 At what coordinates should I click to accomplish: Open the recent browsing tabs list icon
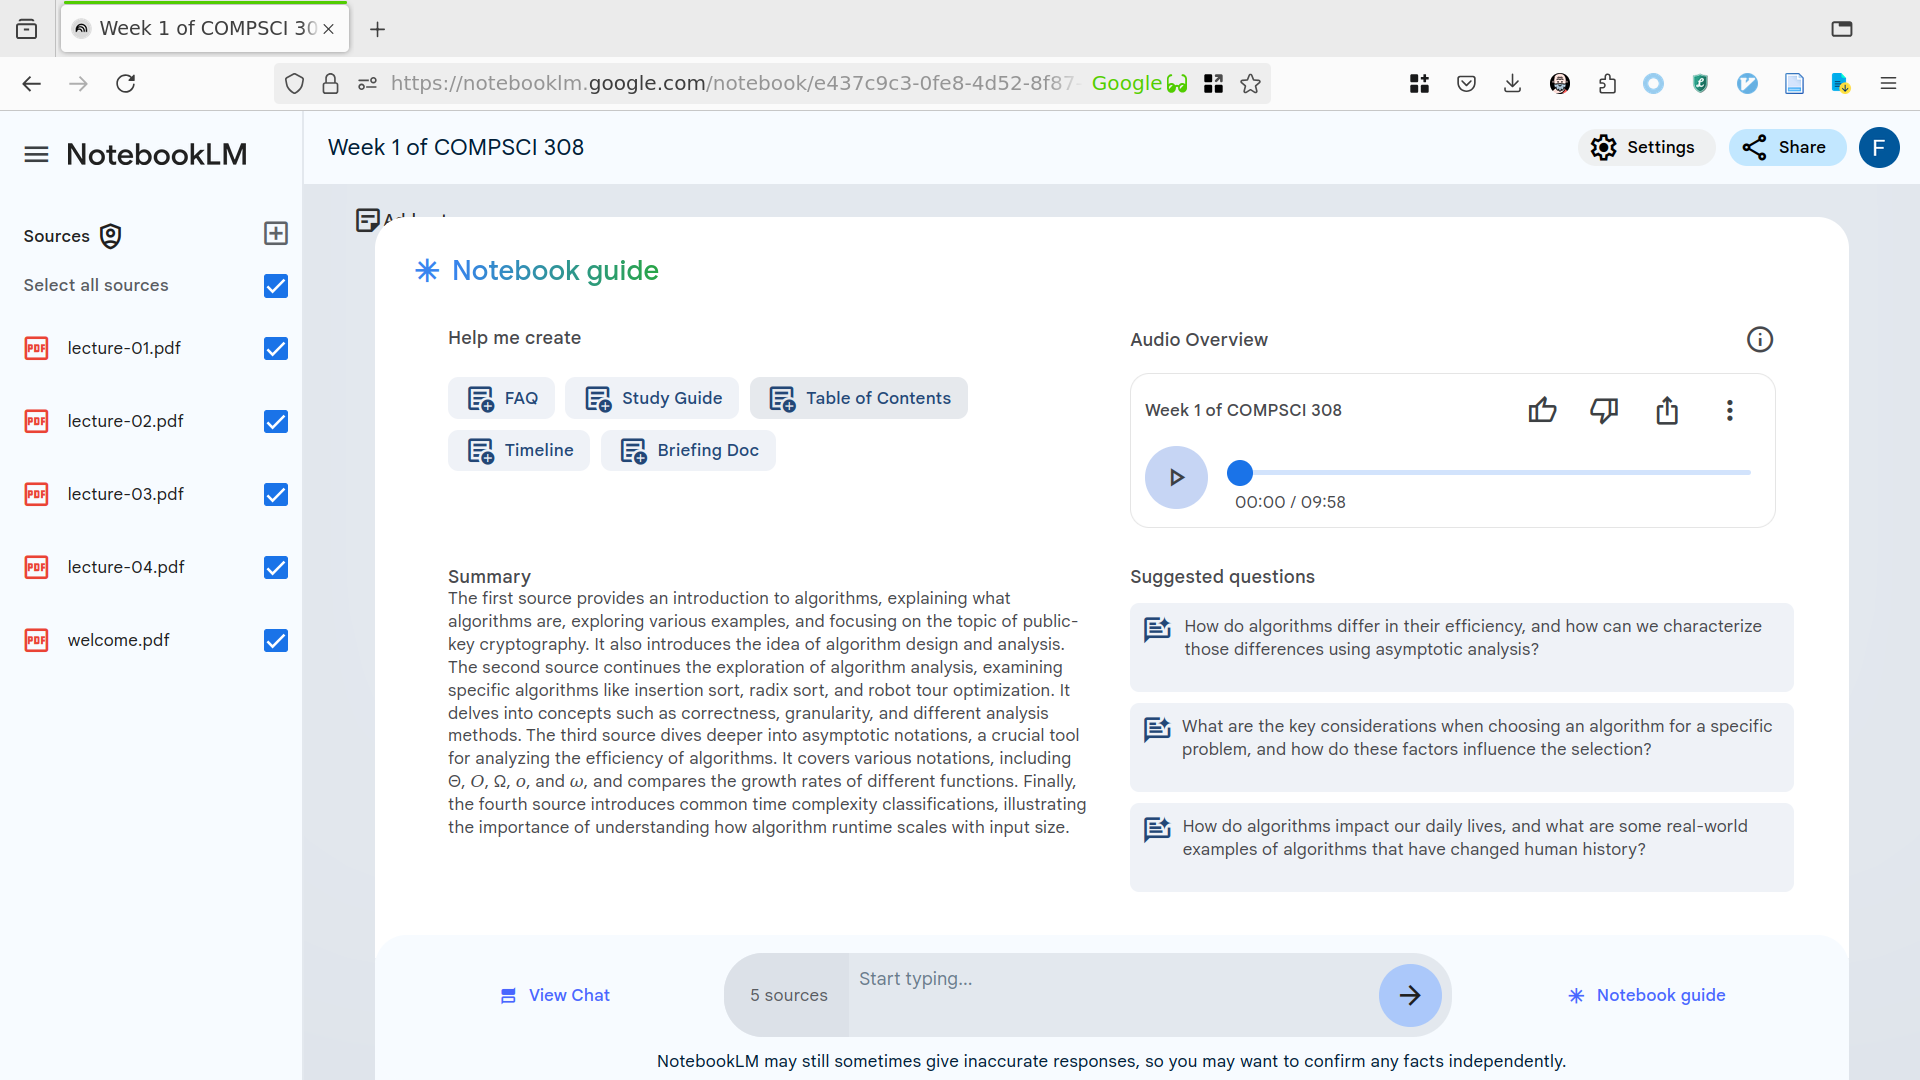point(27,29)
